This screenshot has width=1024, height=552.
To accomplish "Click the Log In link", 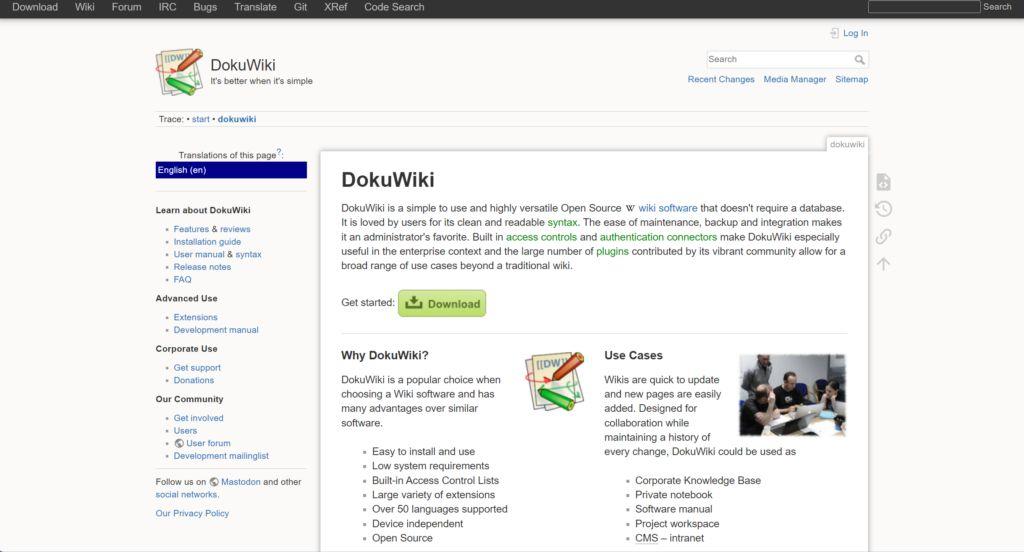I will (856, 33).
